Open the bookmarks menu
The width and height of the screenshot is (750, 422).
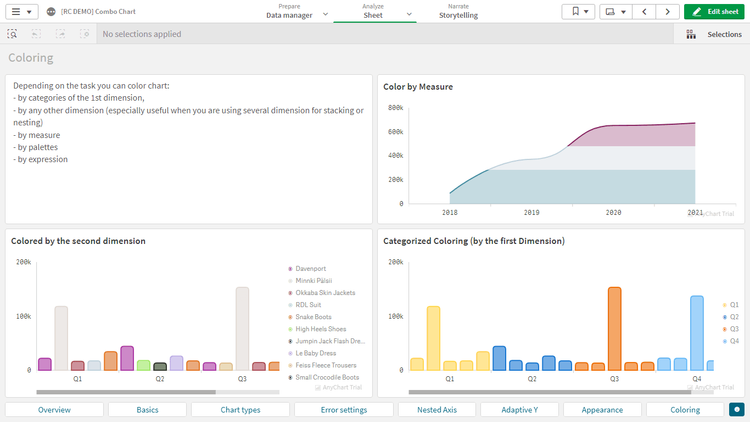[x=577, y=12]
